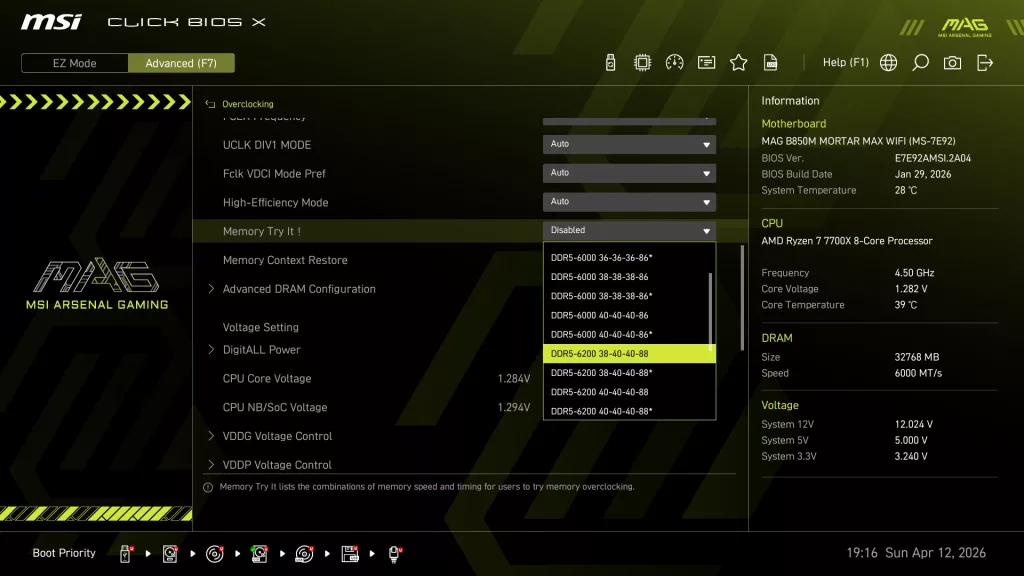Switch to Advanced (F7) mode
The image size is (1024, 576).
[181, 63]
